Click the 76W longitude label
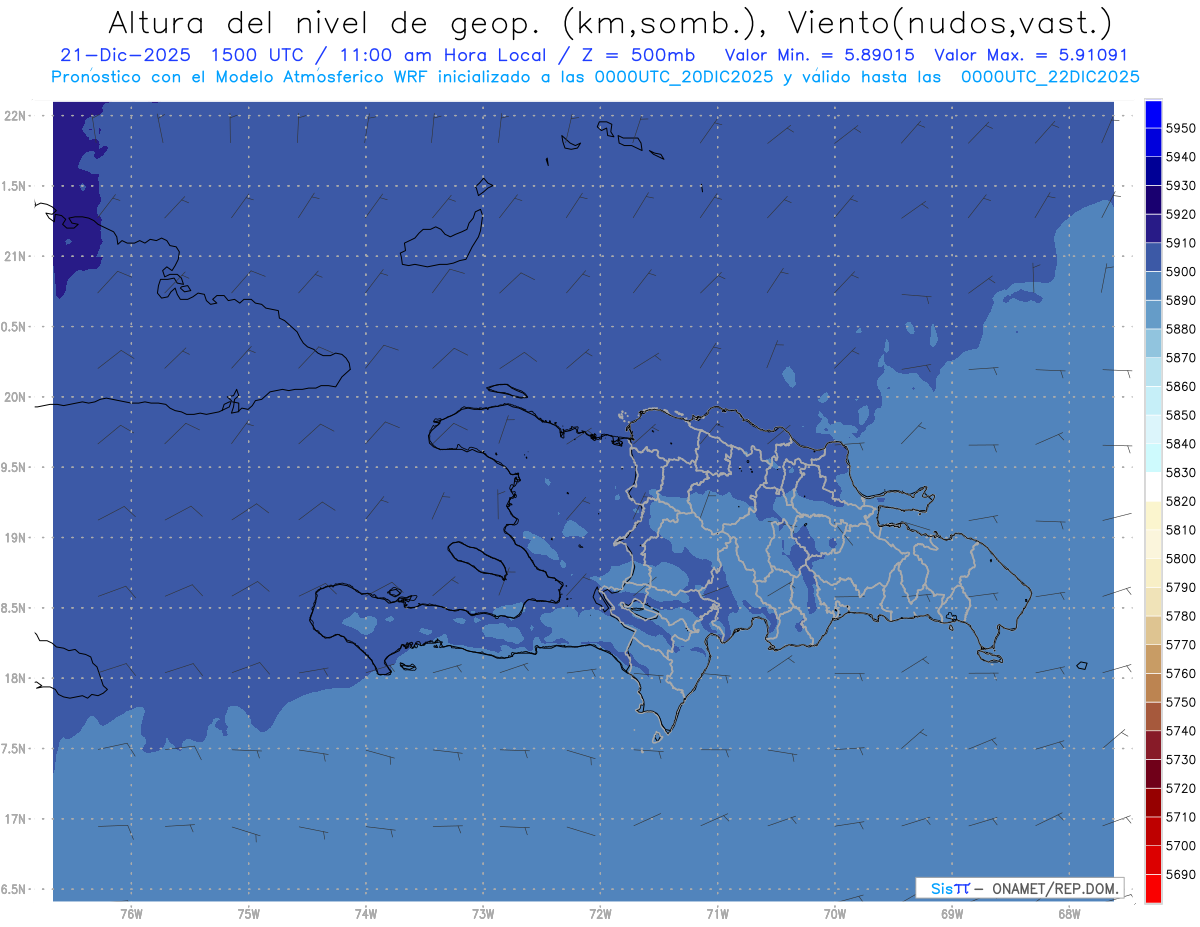 (131, 913)
